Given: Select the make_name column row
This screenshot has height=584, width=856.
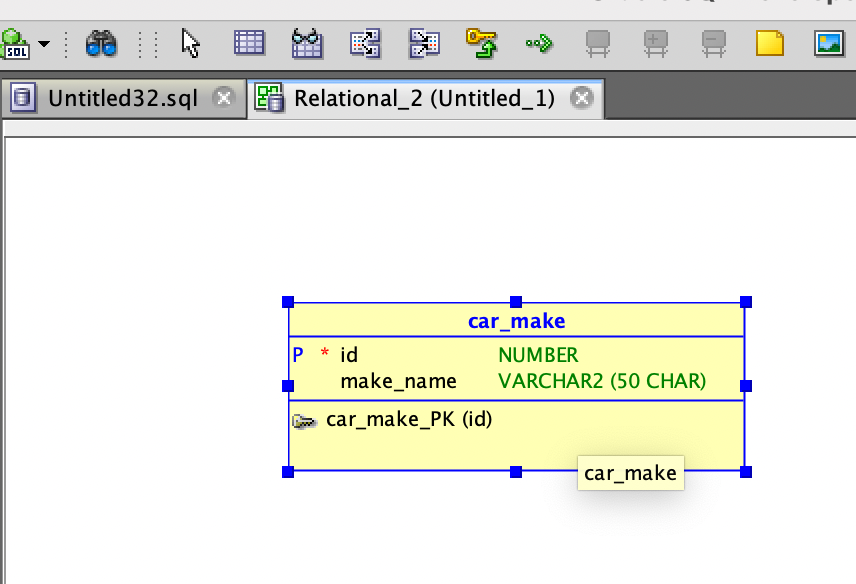Looking at the screenshot, I should point(398,381).
